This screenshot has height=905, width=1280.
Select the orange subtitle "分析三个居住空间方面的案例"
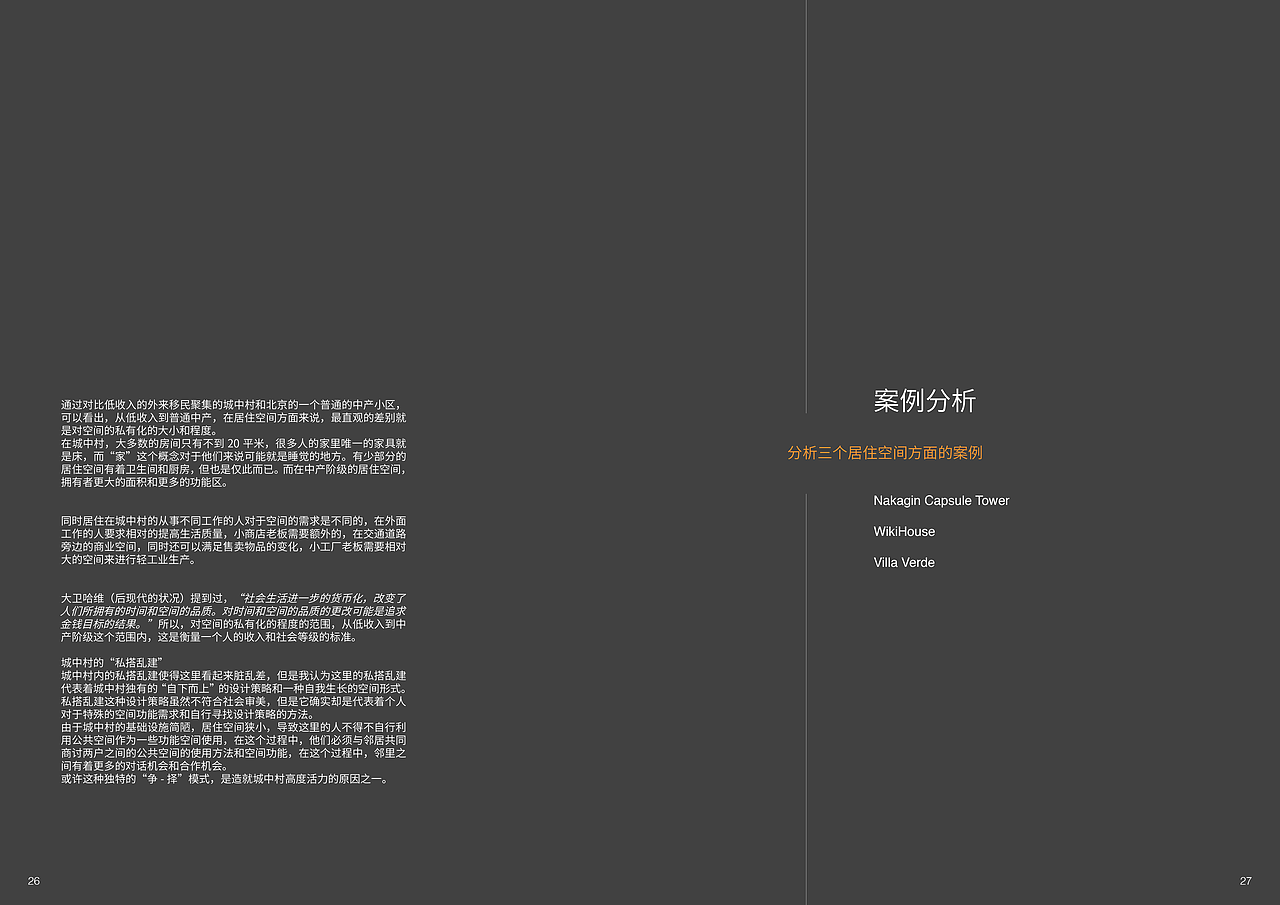884,452
